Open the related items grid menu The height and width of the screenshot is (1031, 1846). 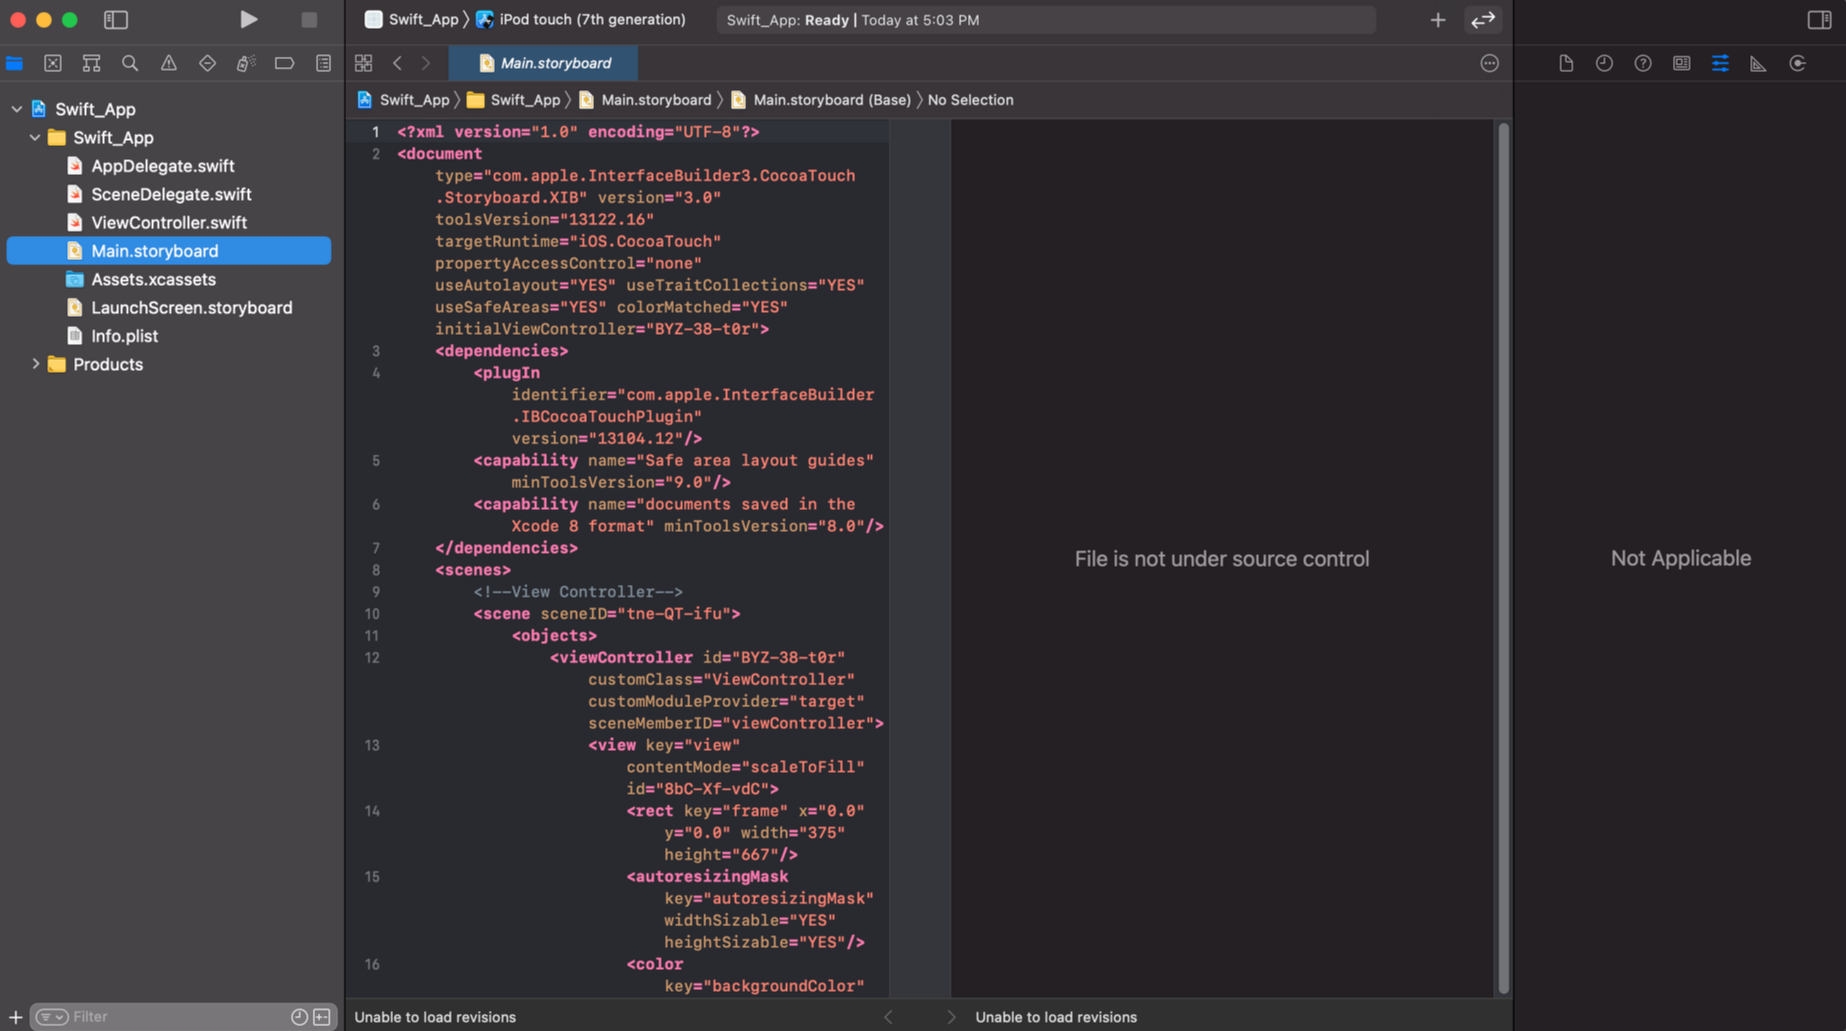(363, 63)
